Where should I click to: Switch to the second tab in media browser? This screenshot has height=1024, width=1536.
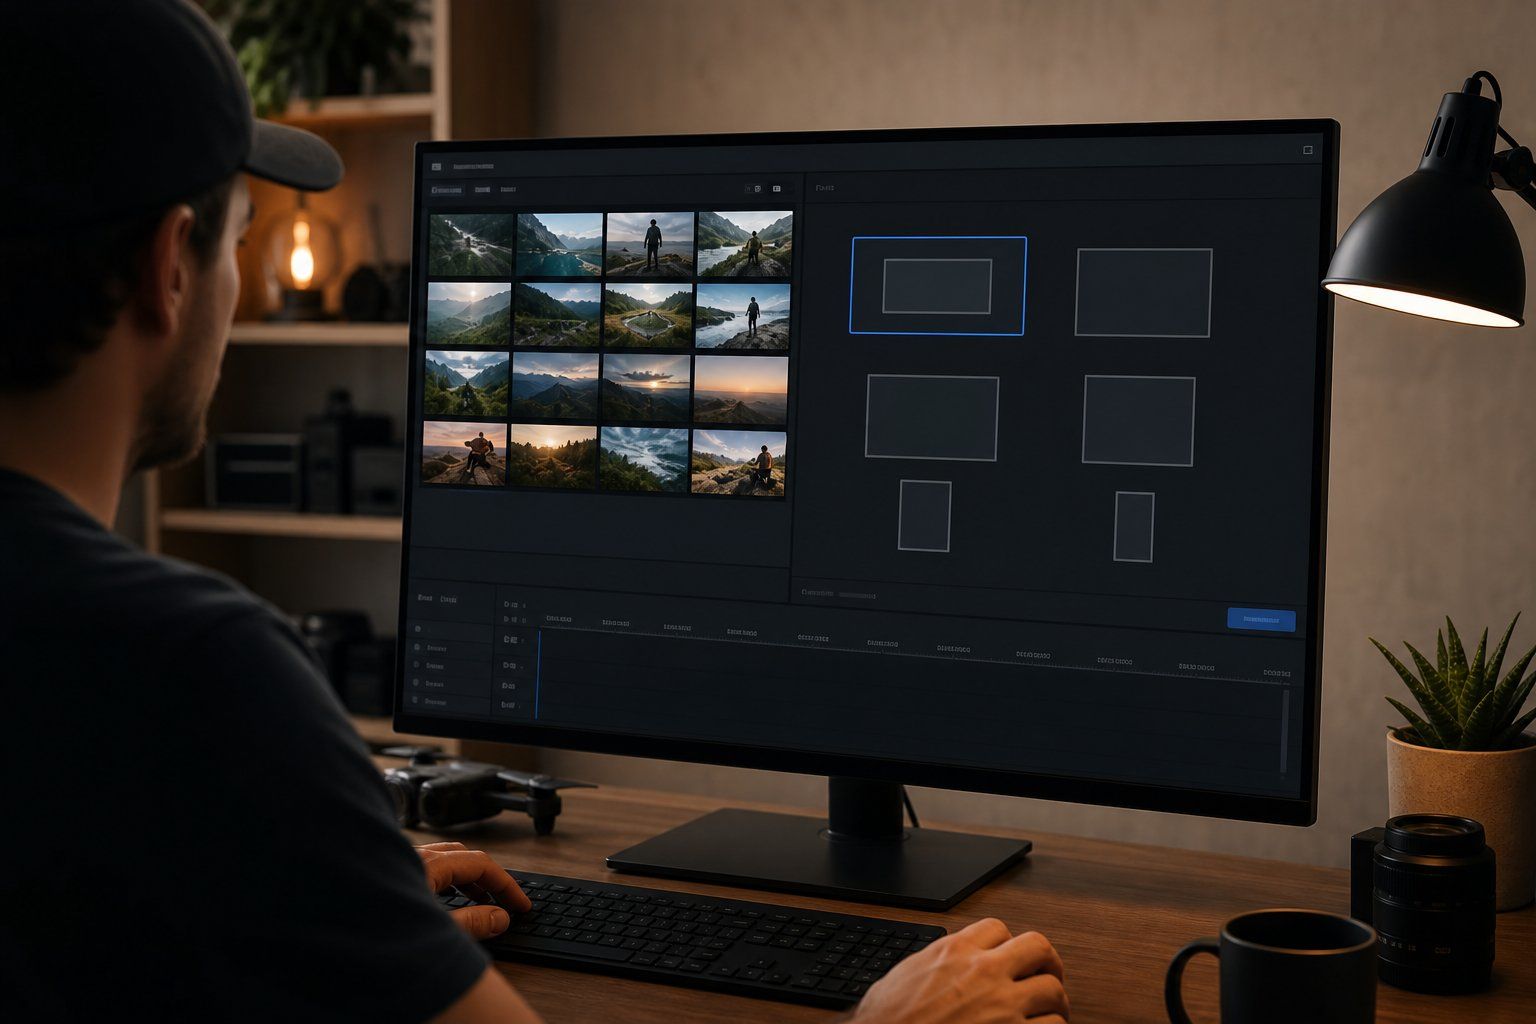coord(482,189)
